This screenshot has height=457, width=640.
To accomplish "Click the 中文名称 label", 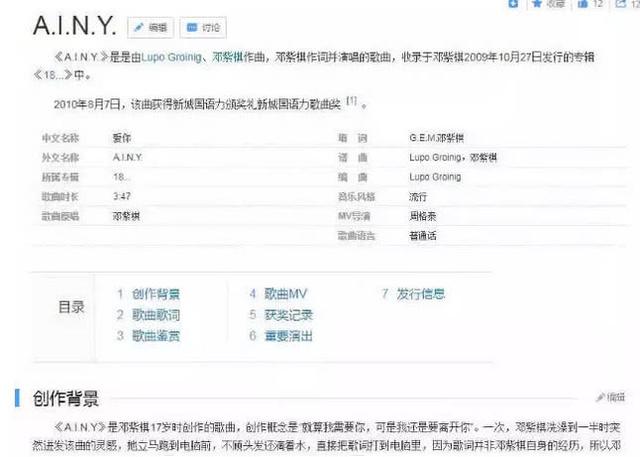I will pos(60,138).
